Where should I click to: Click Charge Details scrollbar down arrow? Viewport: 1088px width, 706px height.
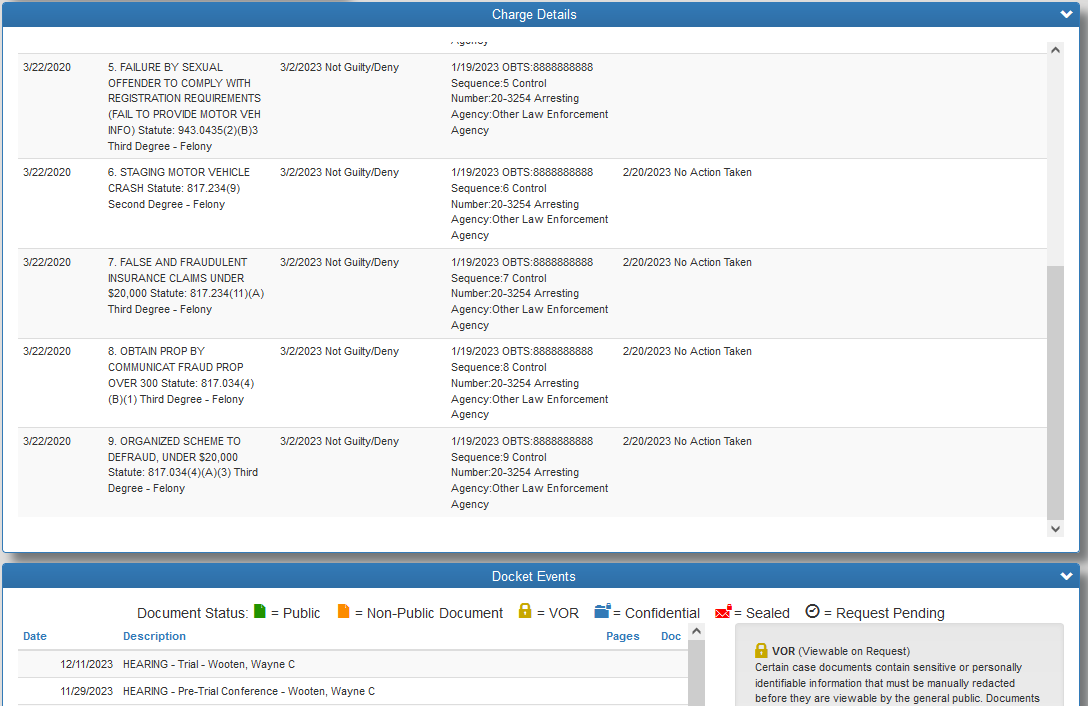(x=1055, y=529)
